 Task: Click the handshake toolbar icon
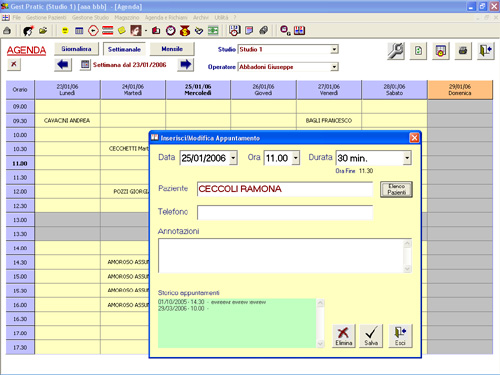(199, 31)
